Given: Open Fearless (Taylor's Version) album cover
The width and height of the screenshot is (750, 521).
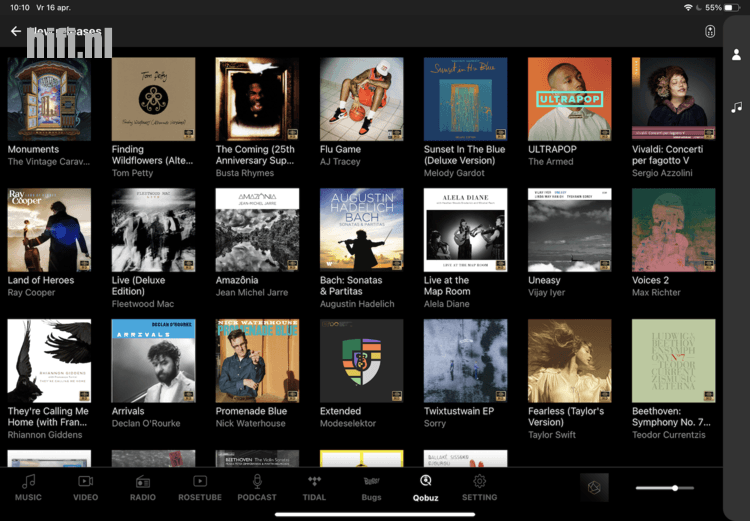Looking at the screenshot, I should [570, 361].
